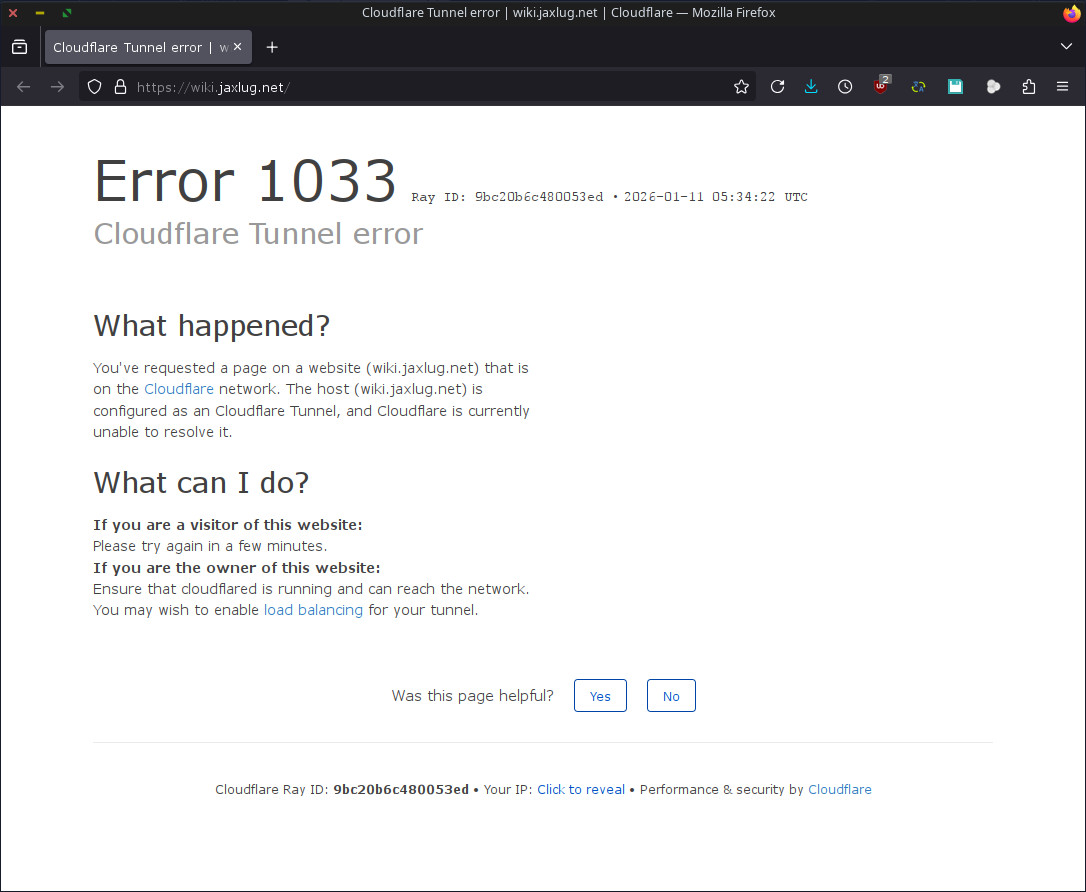Click the padlock site security toggle
Viewport: 1086px width, 892px height.
pyautogui.click(x=119, y=86)
